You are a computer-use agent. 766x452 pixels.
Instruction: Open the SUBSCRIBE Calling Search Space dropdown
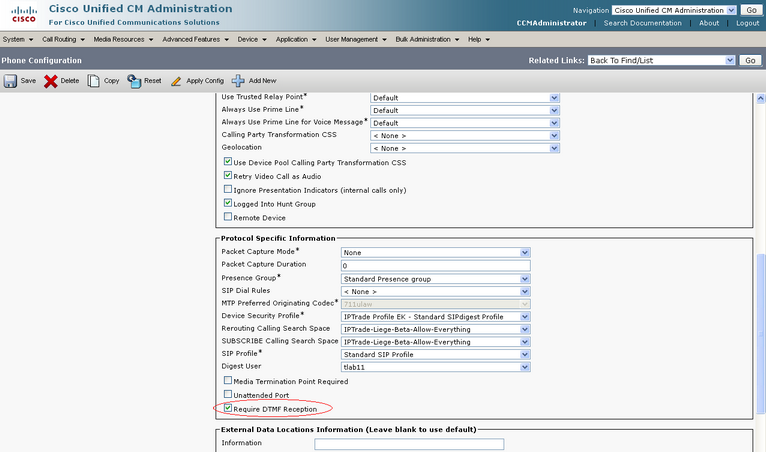436,342
